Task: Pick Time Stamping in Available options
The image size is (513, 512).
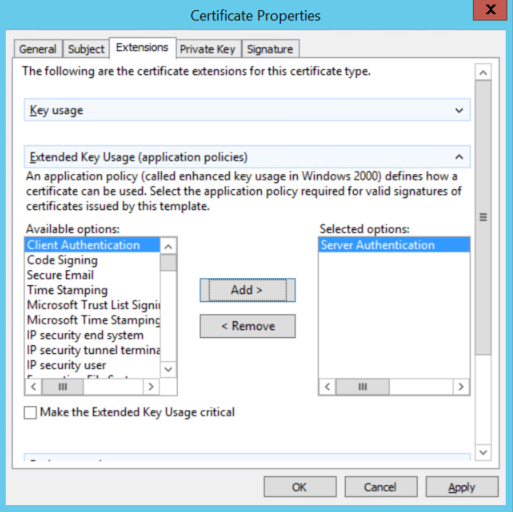Action: point(93,290)
